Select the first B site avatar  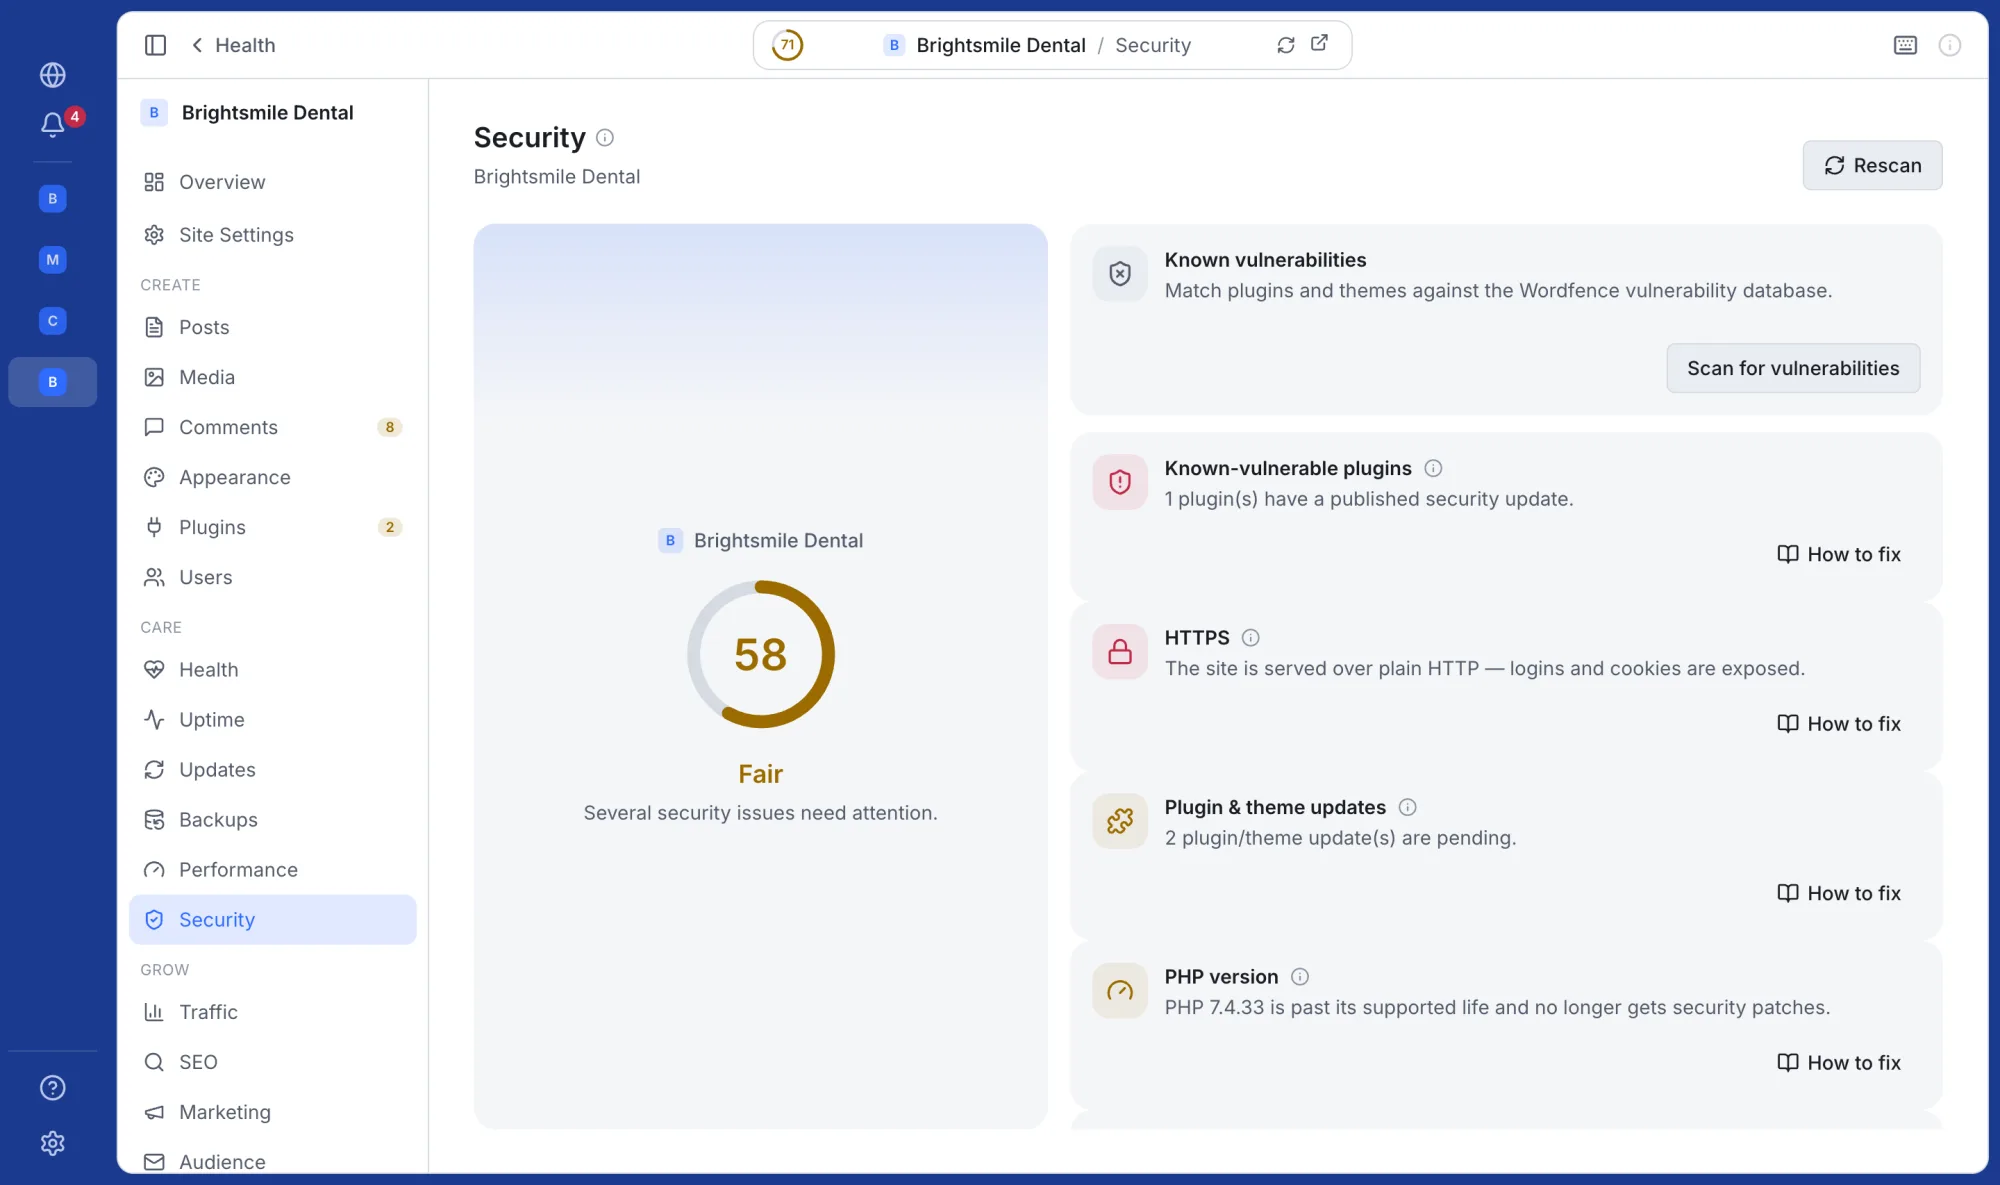[53, 198]
